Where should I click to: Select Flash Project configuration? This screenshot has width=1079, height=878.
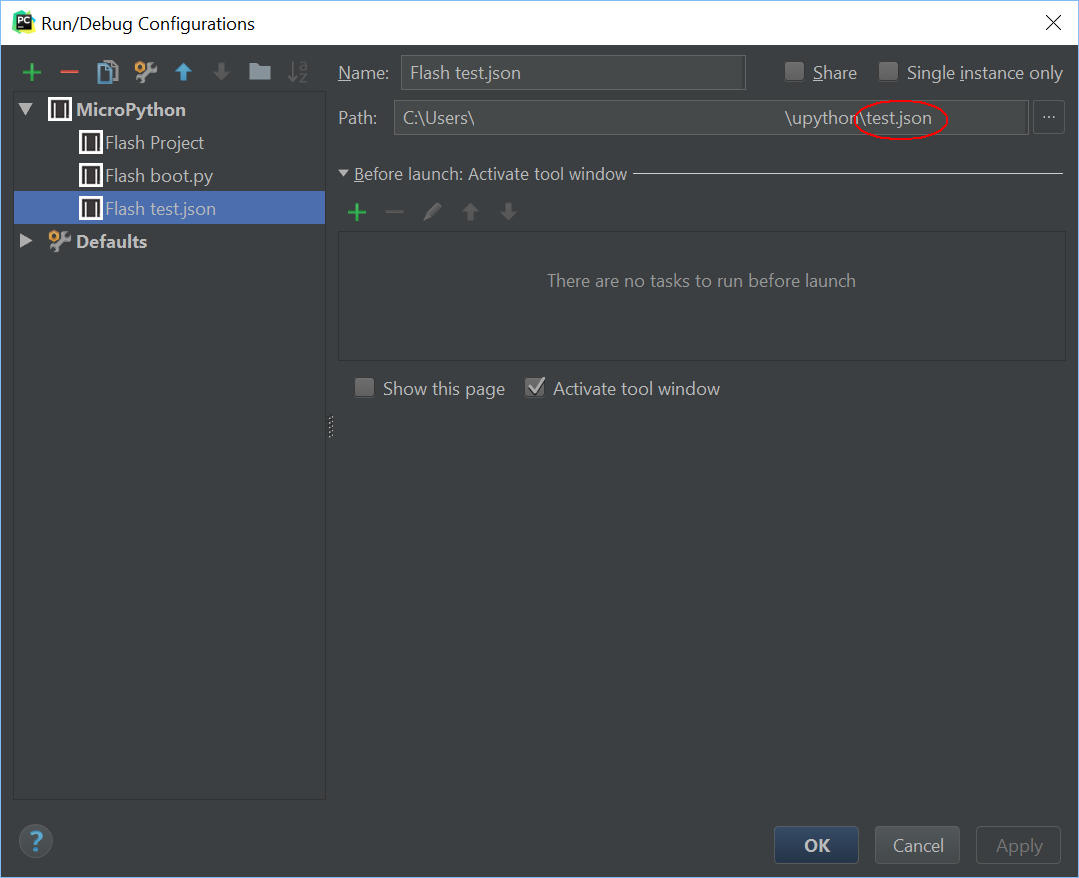[154, 142]
